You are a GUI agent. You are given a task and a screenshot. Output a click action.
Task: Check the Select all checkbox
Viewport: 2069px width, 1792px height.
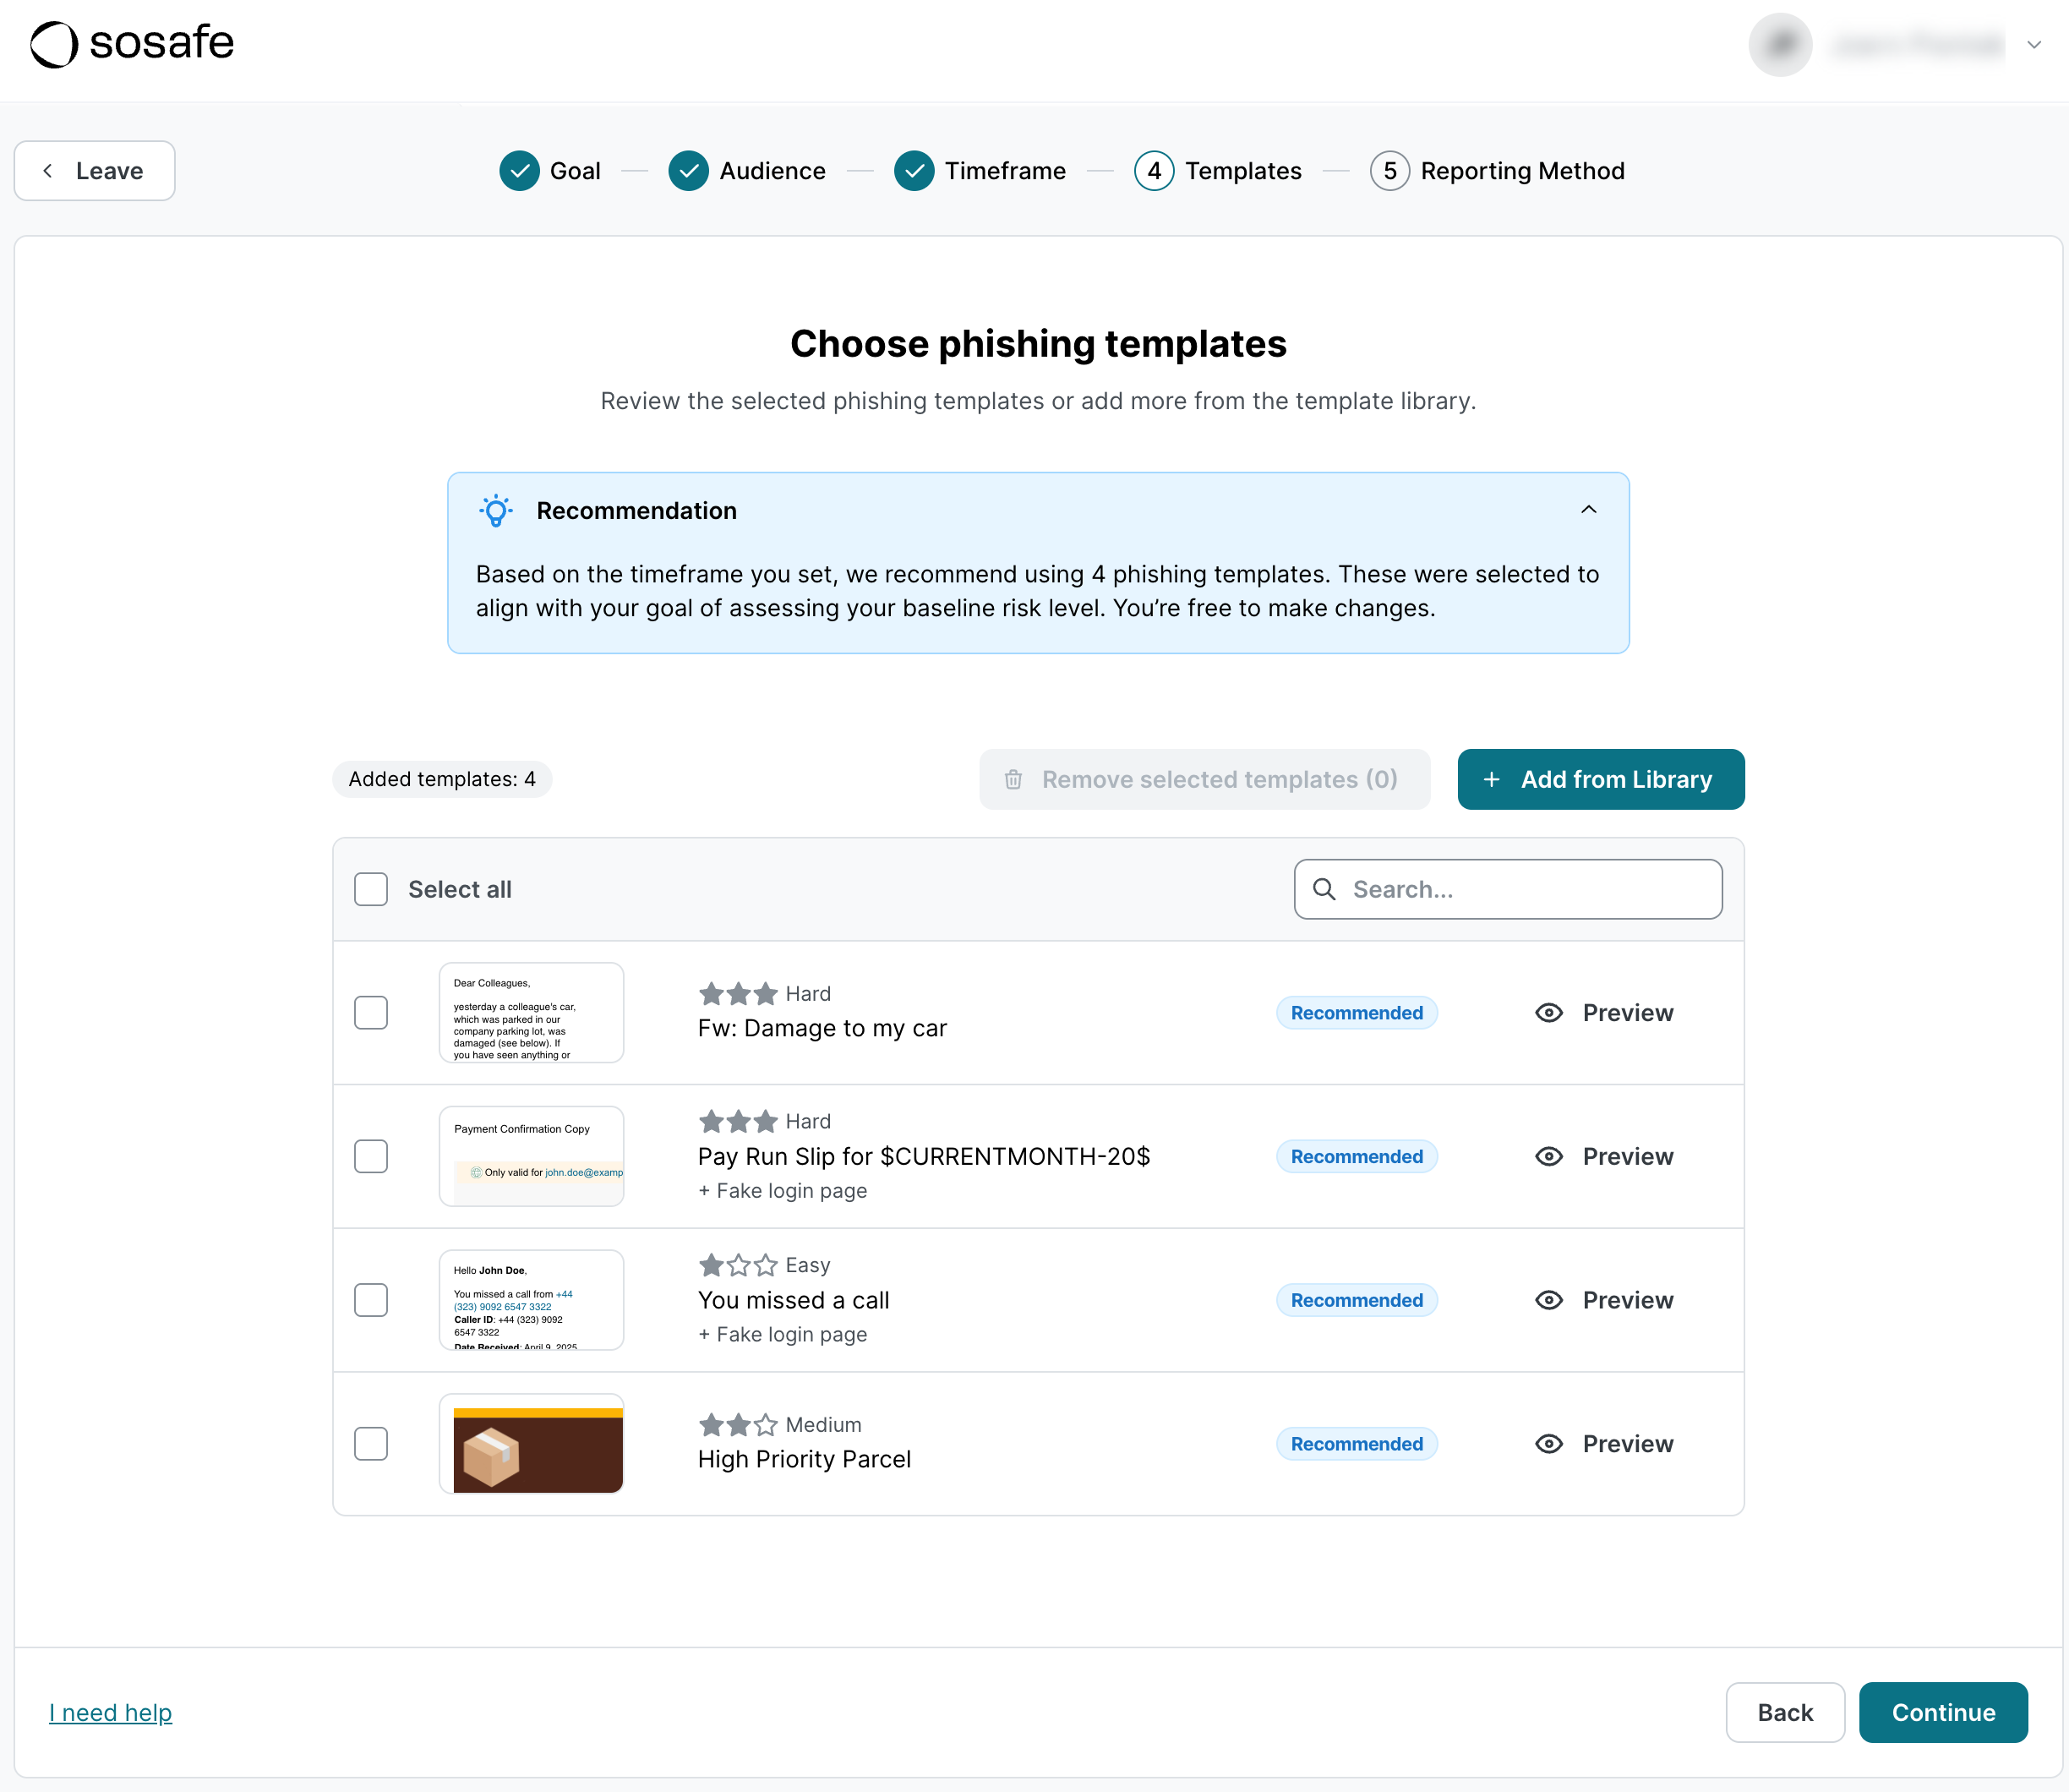coord(371,889)
